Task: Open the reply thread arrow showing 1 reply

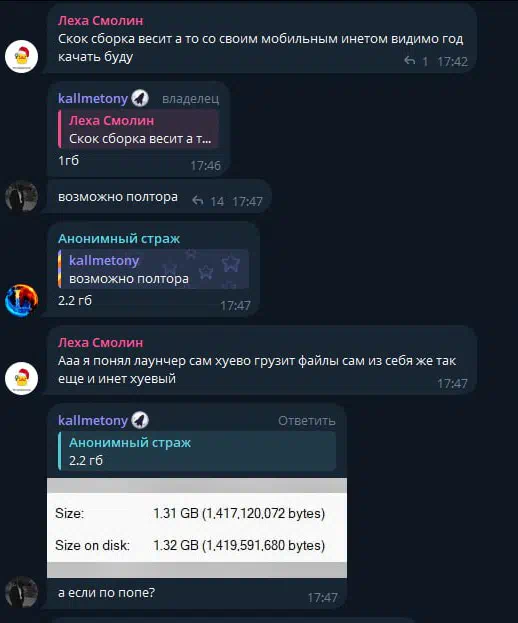Action: [x=410, y=61]
